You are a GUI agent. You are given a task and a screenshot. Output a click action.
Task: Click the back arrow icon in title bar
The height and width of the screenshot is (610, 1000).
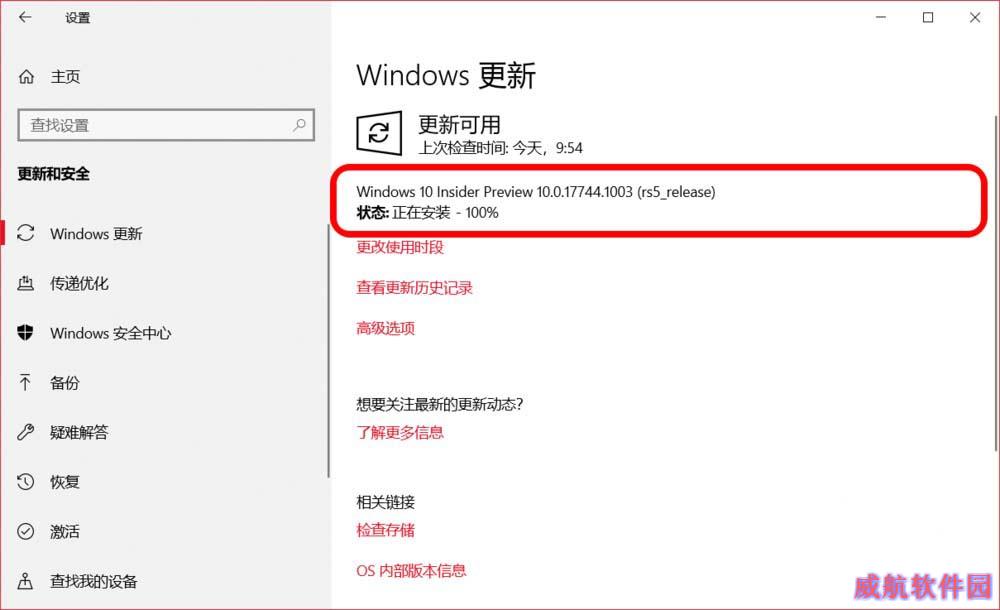[25, 17]
